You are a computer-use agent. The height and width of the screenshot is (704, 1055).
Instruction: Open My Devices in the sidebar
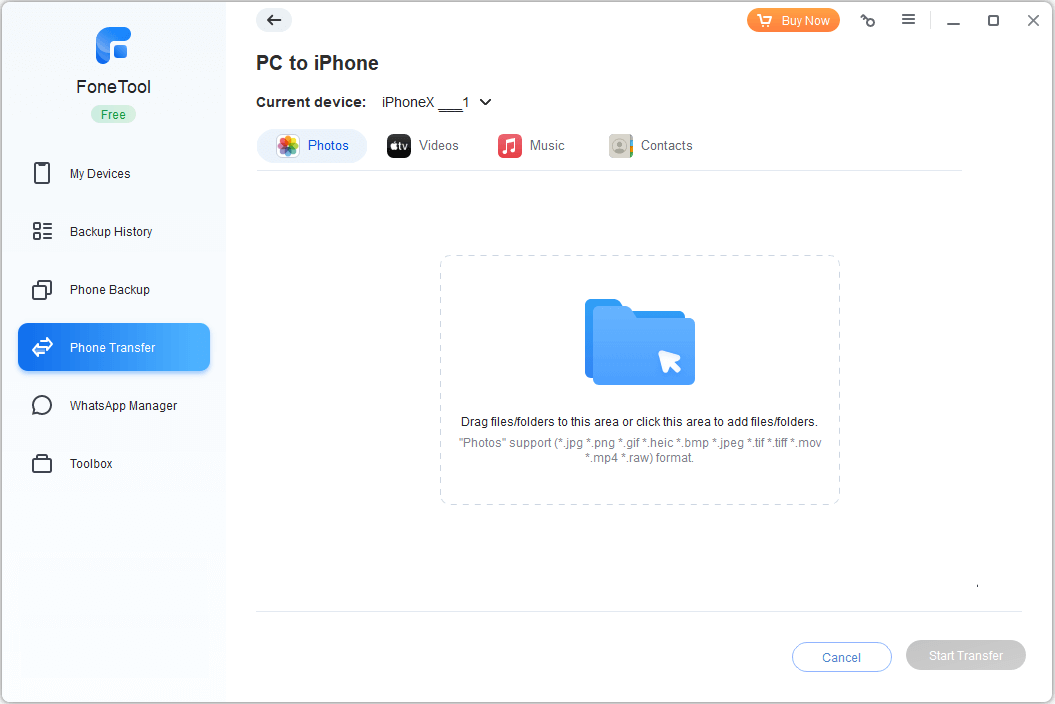[100, 173]
